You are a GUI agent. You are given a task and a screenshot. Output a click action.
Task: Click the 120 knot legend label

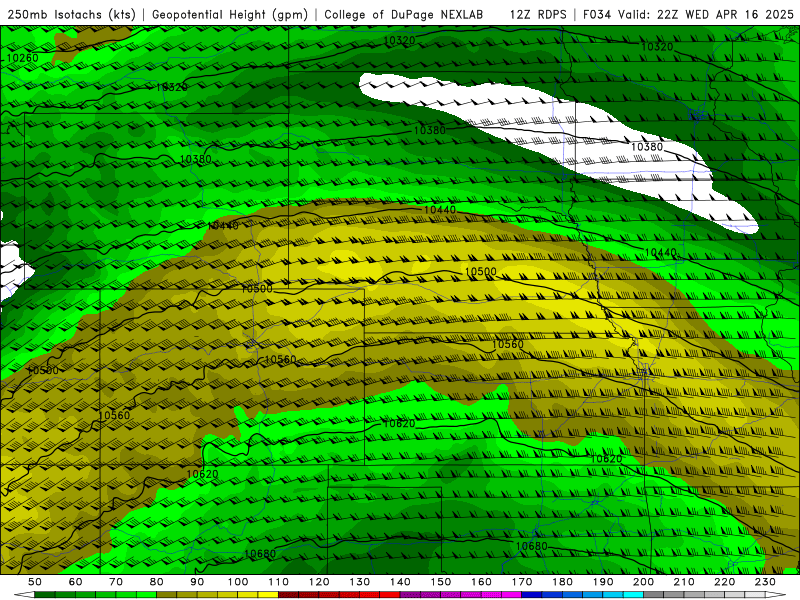(319, 582)
